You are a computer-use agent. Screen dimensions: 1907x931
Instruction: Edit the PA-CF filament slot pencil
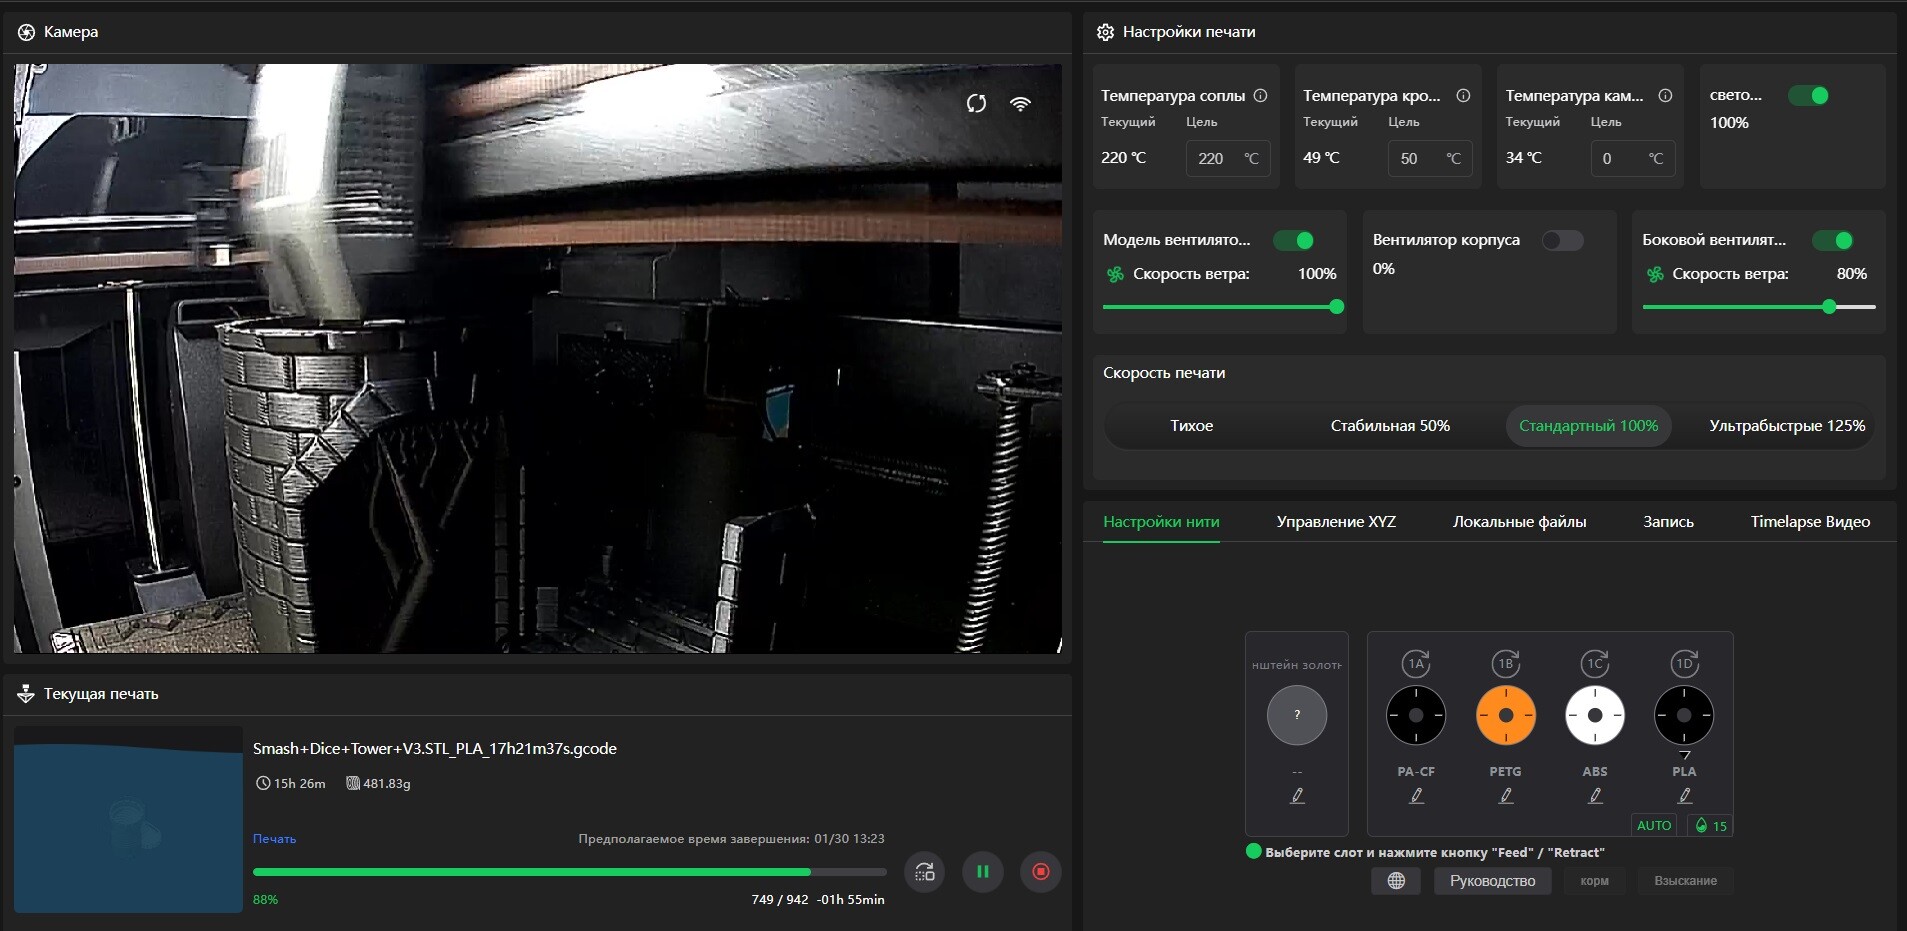[1416, 796]
